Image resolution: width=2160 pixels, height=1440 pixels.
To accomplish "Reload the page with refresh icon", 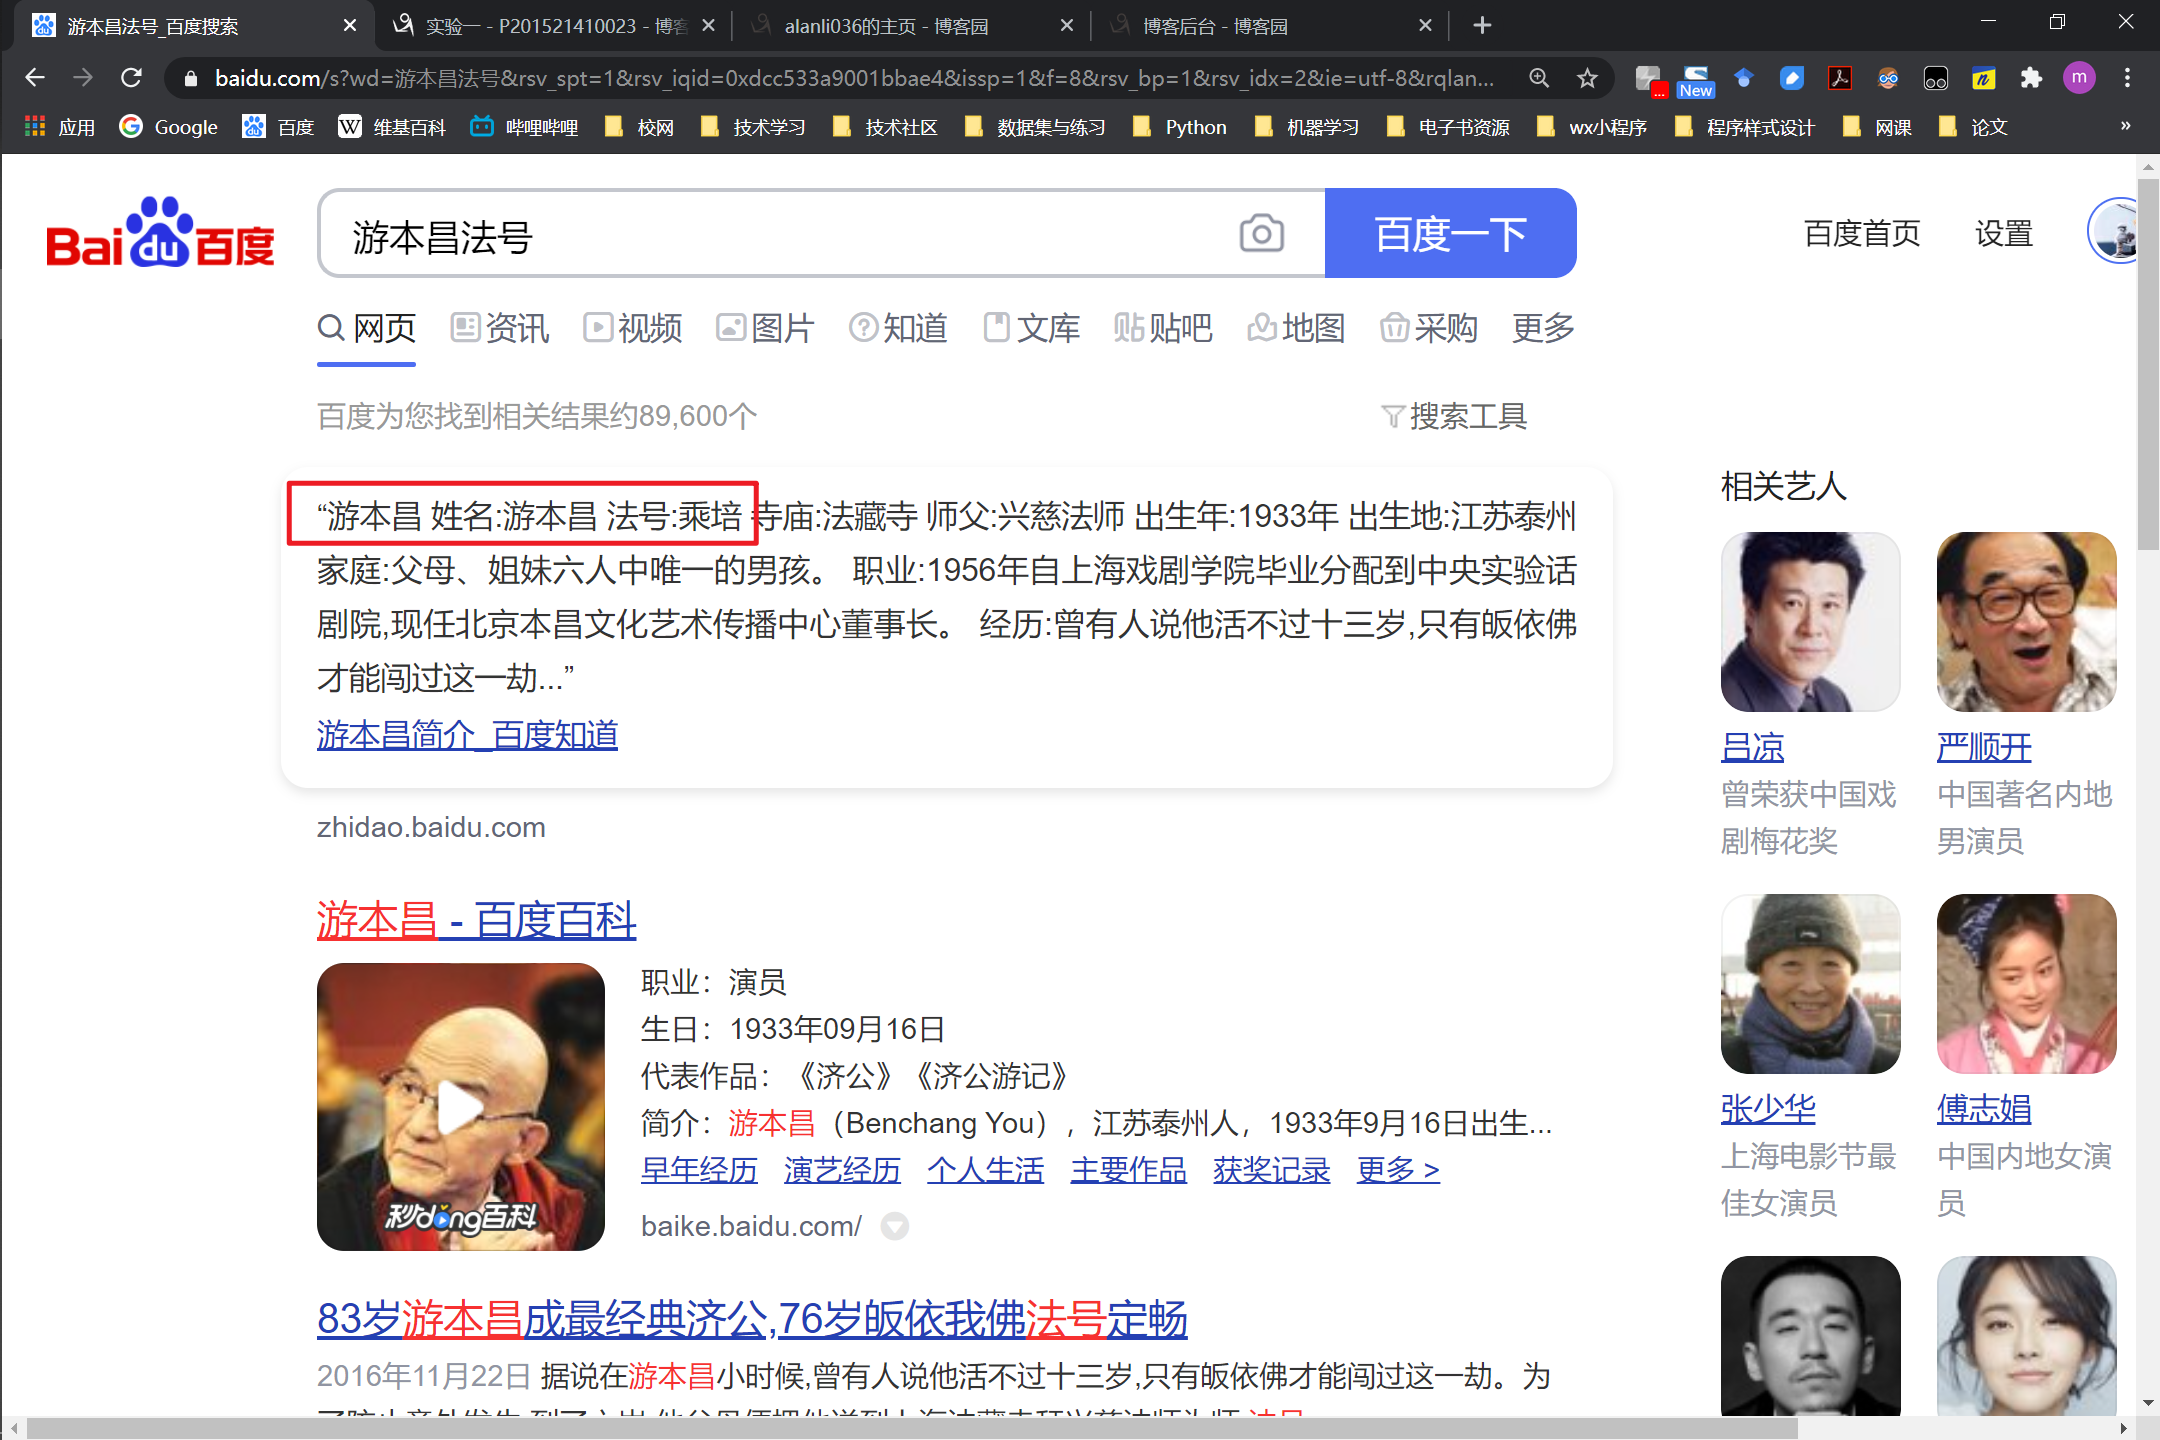I will pyautogui.click(x=131, y=78).
